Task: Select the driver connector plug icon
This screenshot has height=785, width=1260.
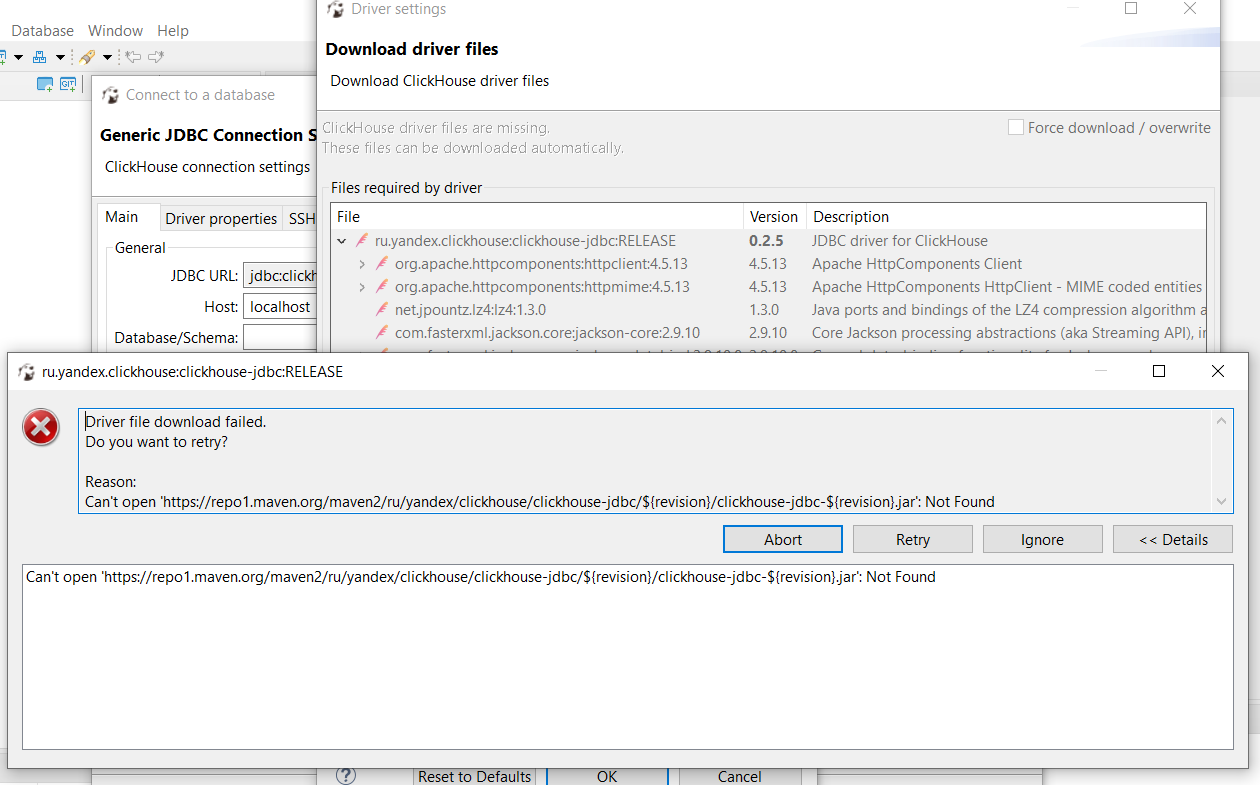Action: coord(88,57)
